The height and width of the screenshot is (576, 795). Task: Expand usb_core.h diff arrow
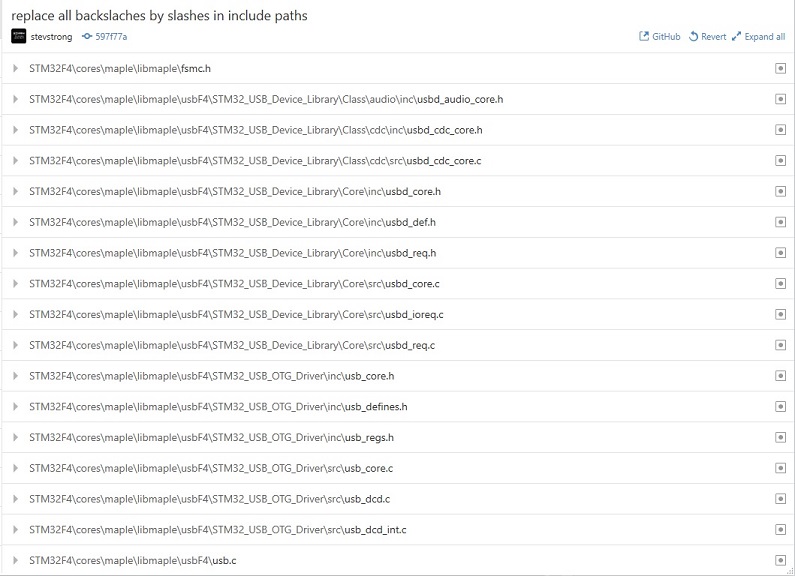[15, 376]
